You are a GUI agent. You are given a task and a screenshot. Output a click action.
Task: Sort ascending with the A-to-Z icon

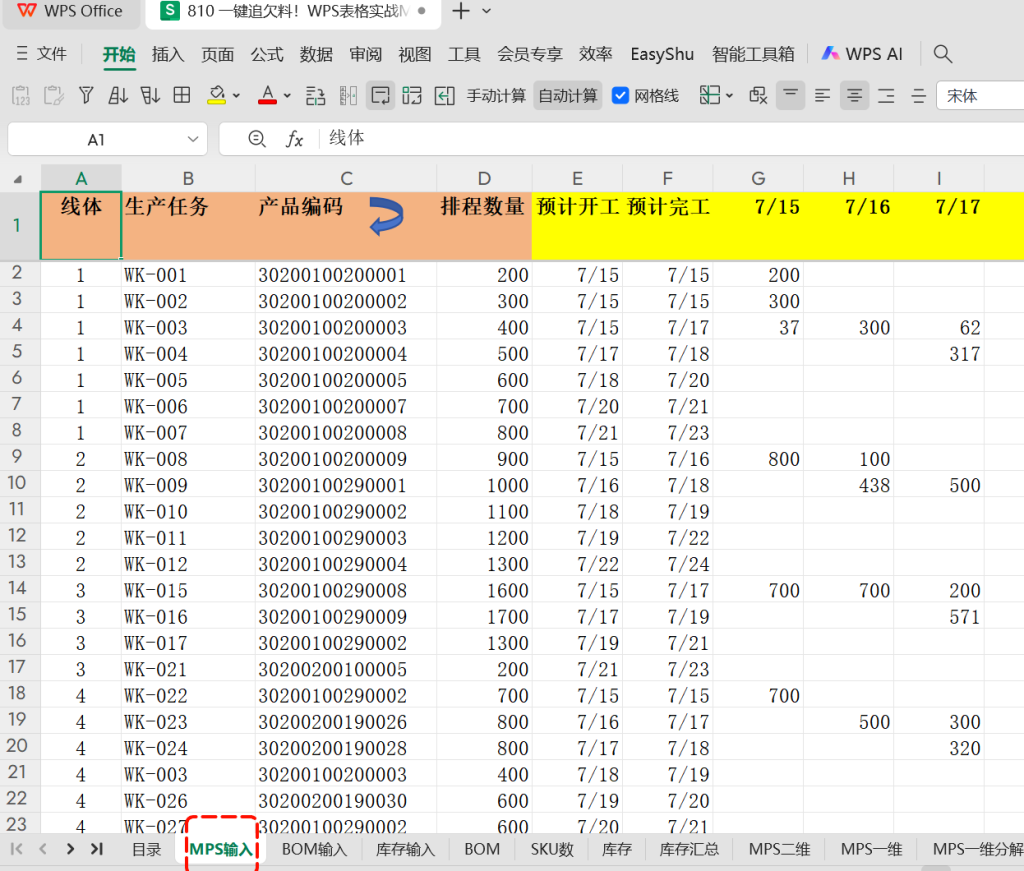[118, 96]
